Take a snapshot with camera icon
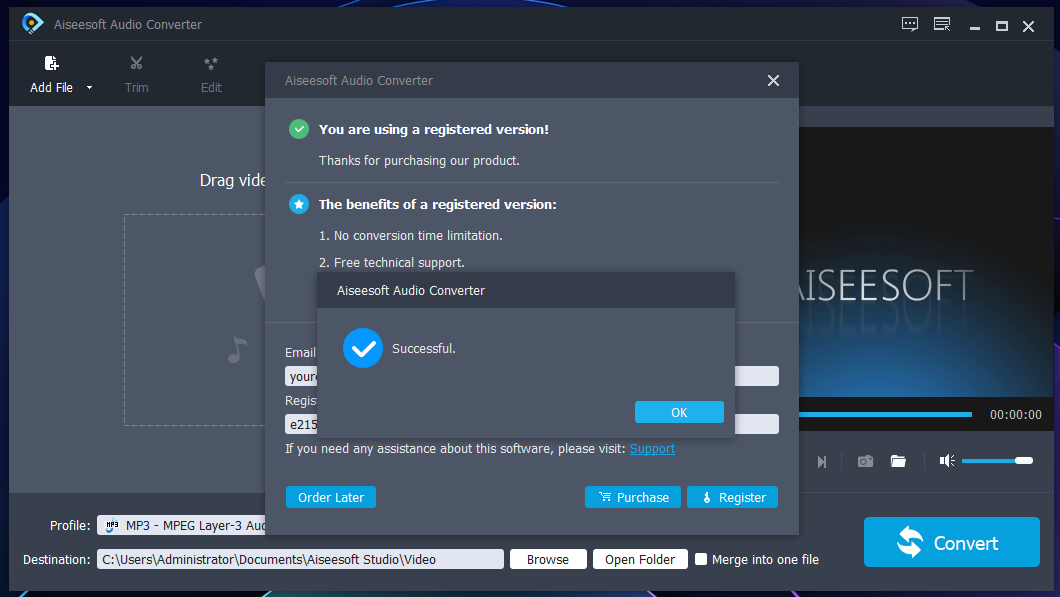1060x597 pixels. coord(865,461)
